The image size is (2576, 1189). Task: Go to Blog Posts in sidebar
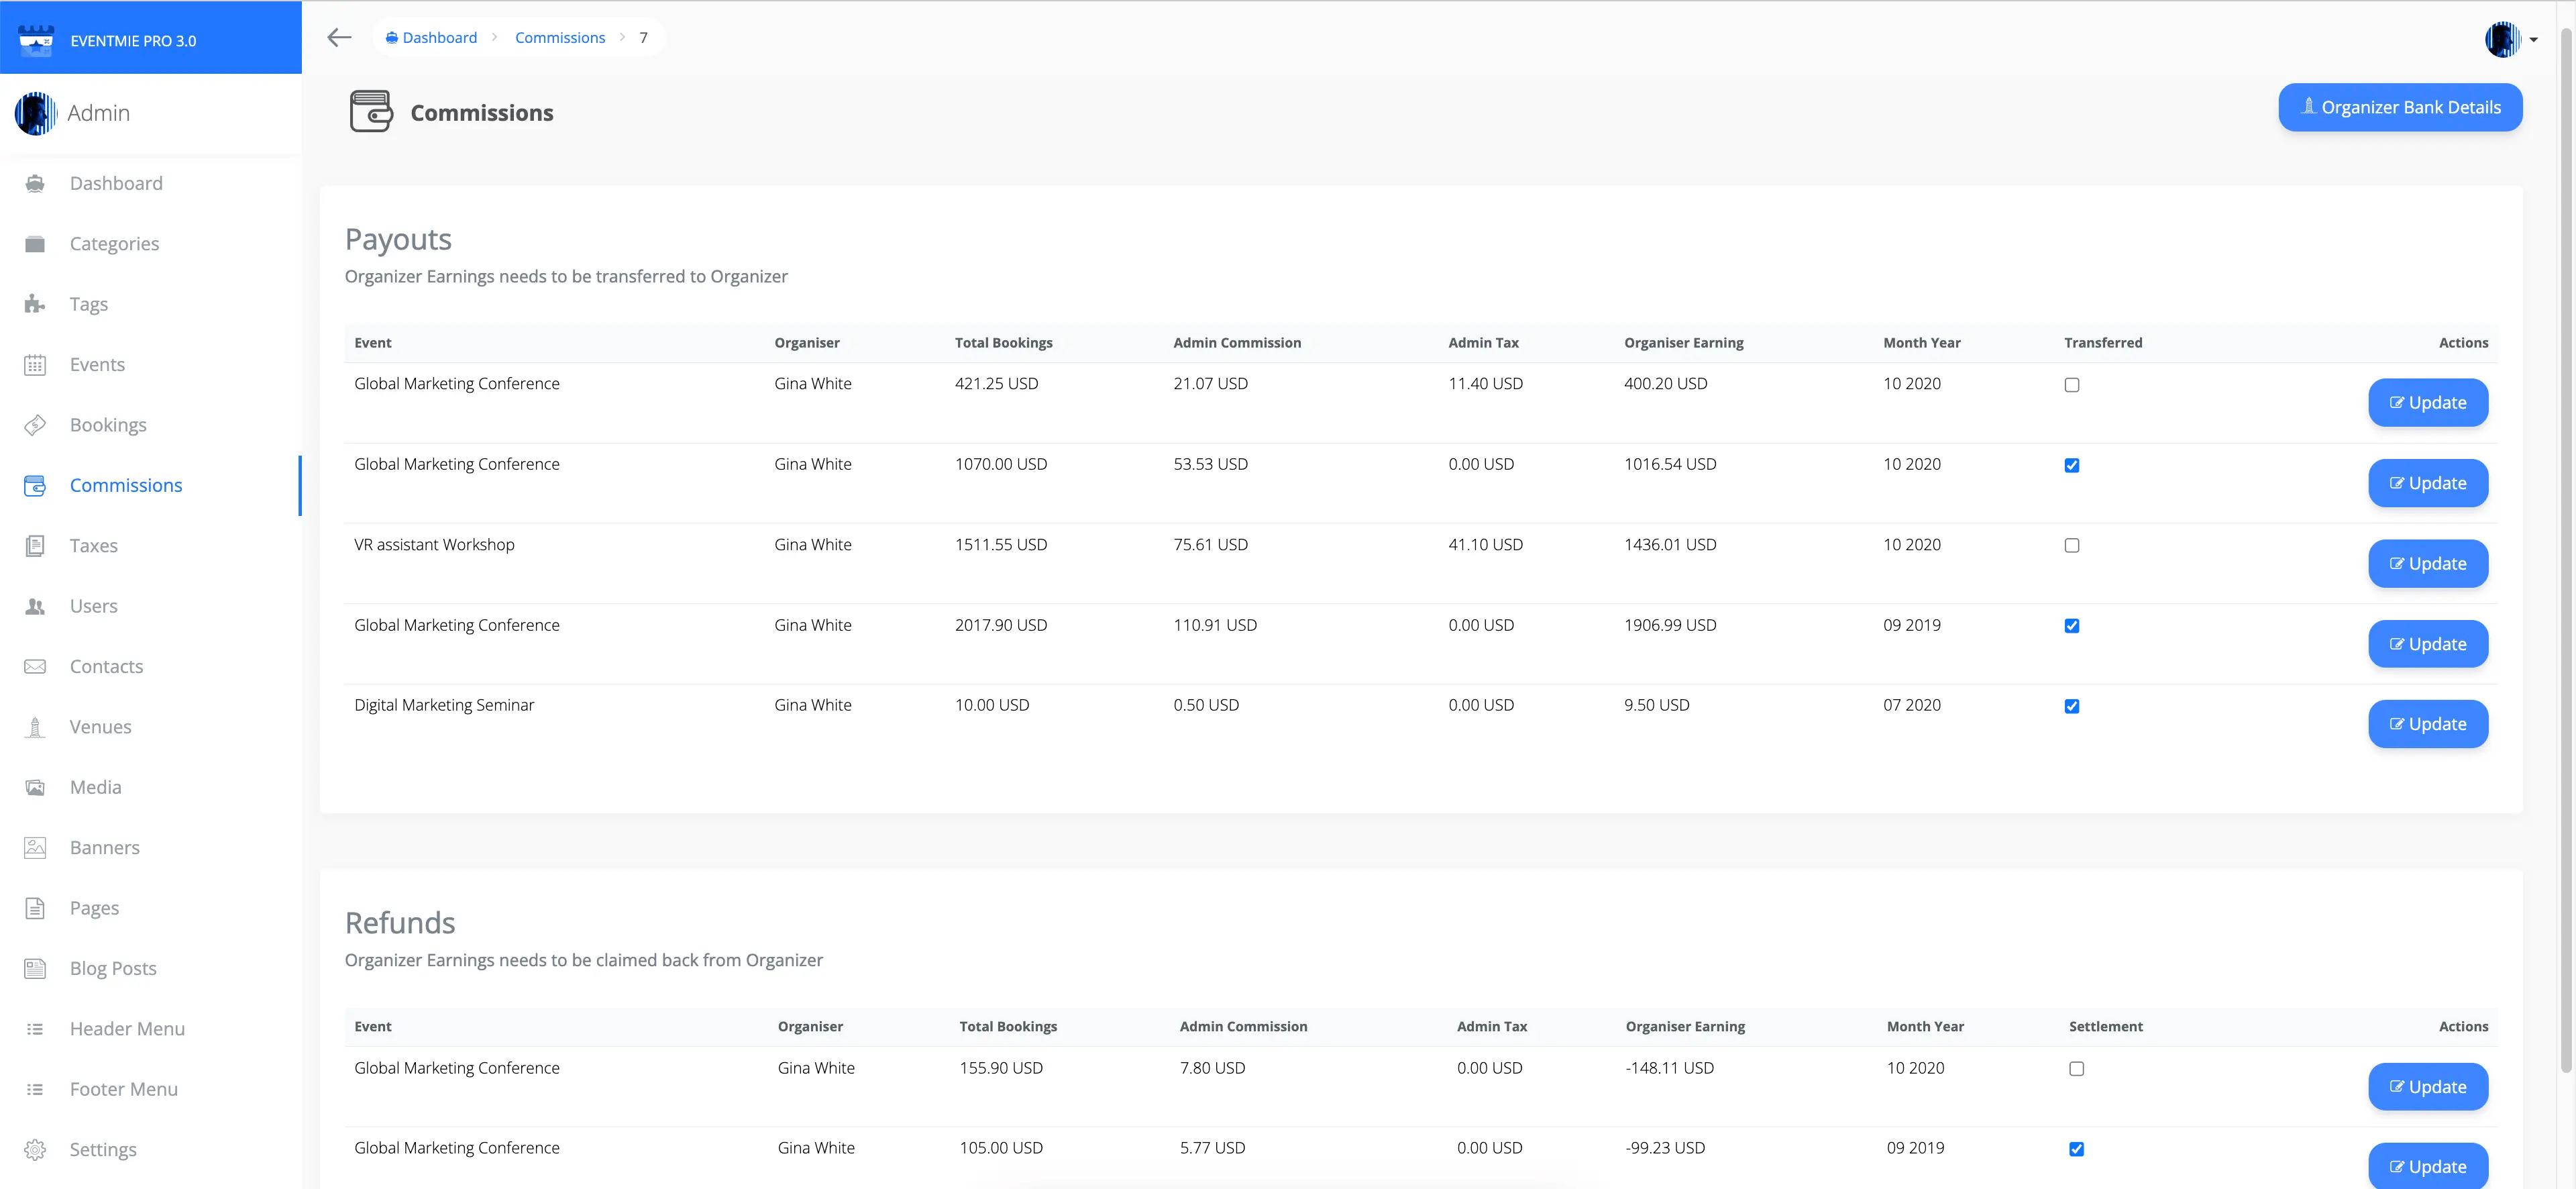(113, 969)
